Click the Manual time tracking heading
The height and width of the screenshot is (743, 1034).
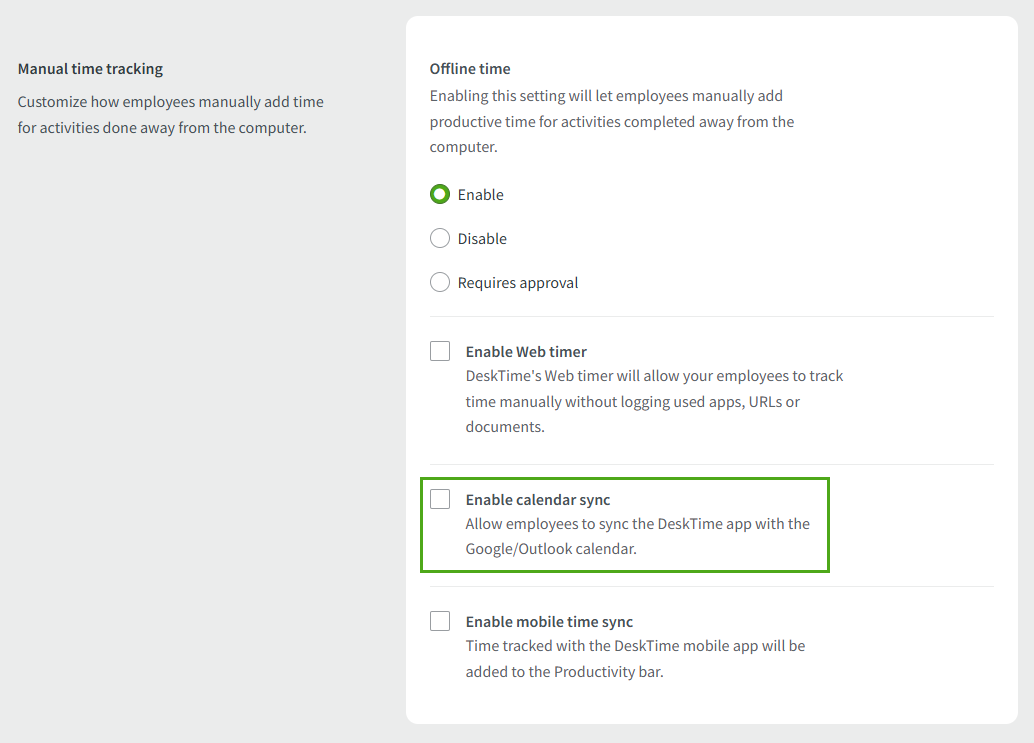(90, 68)
